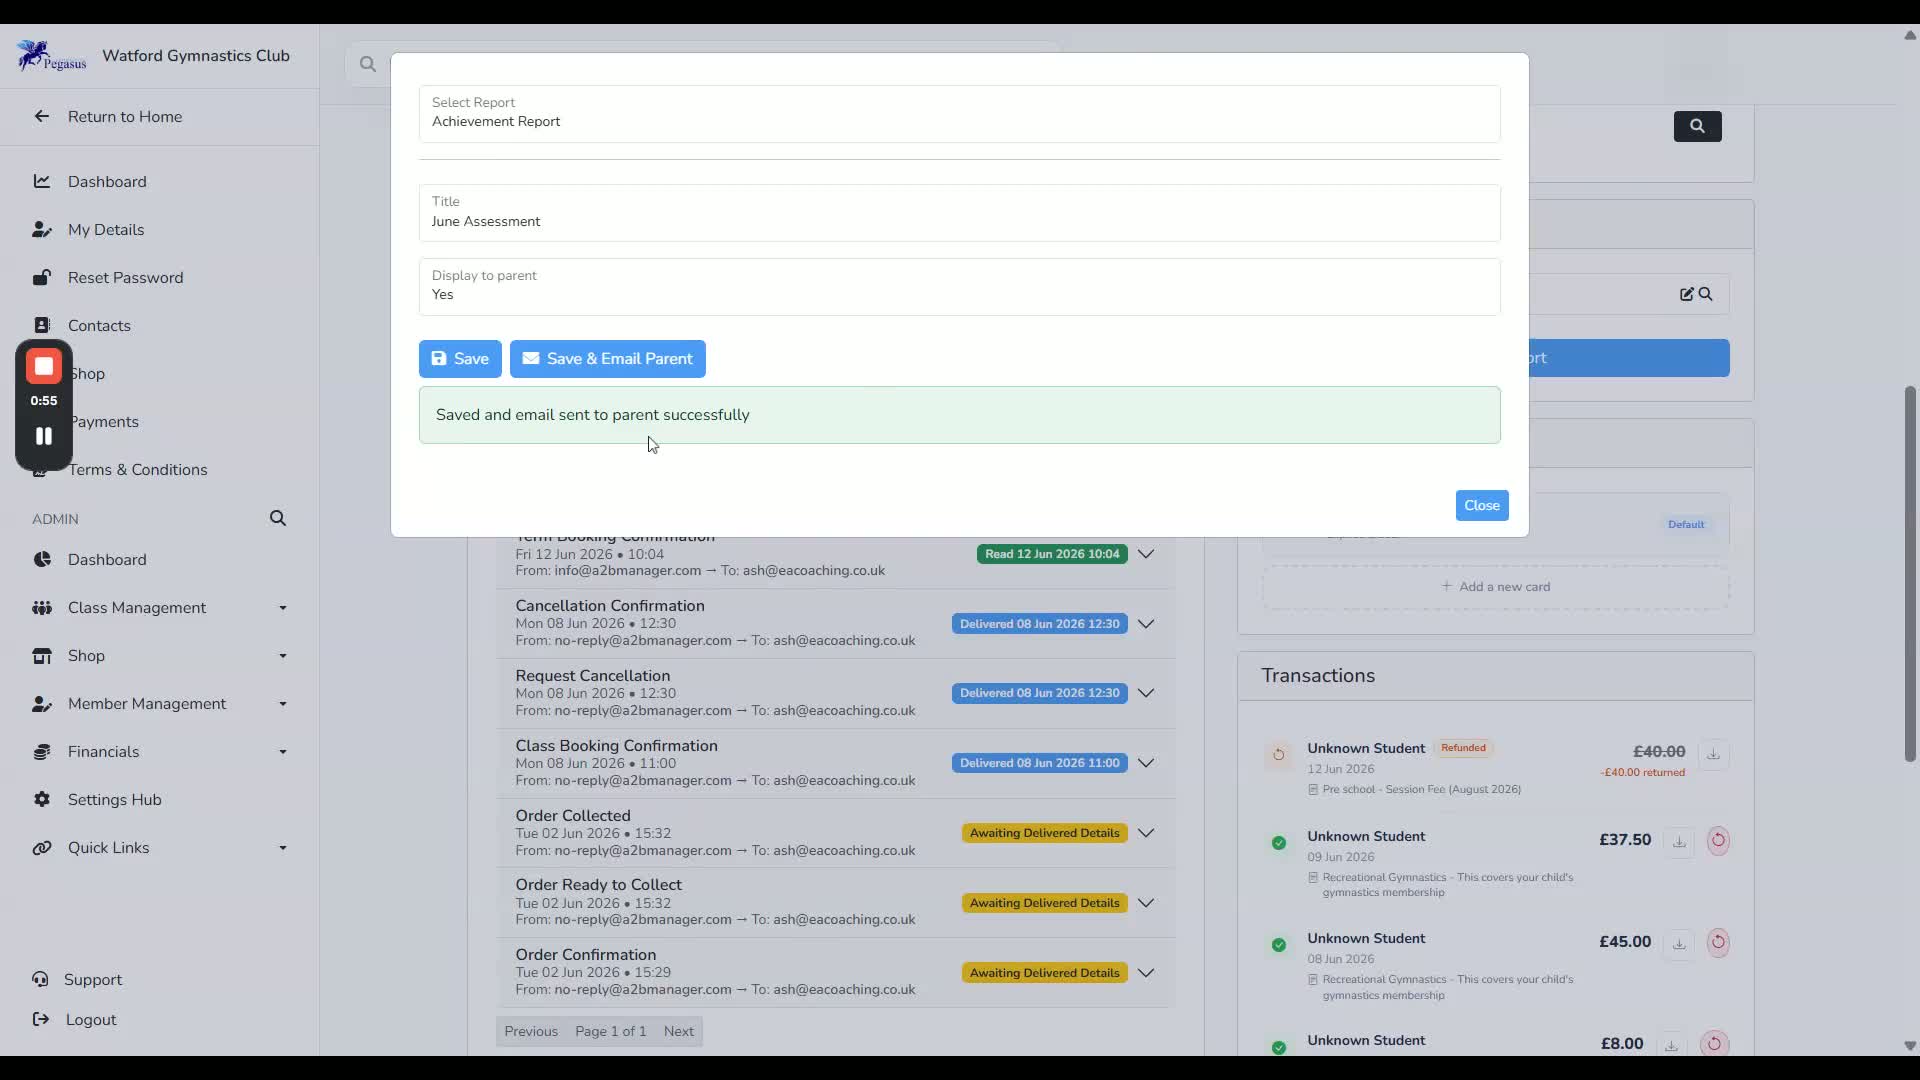Pause the screen recording
The height and width of the screenshot is (1080, 1920).
point(43,436)
